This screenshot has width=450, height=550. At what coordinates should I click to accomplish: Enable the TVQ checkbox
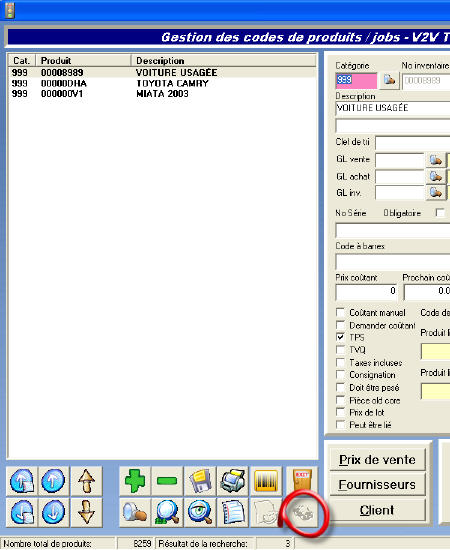[x=340, y=349]
